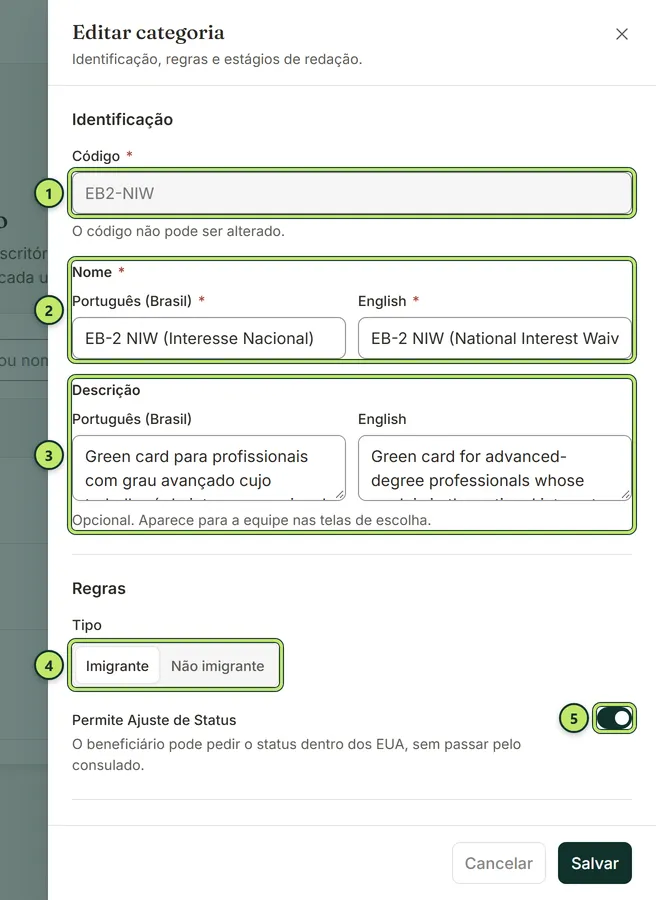Select the Imigrante type option
The width and height of the screenshot is (656, 900).
(x=117, y=666)
